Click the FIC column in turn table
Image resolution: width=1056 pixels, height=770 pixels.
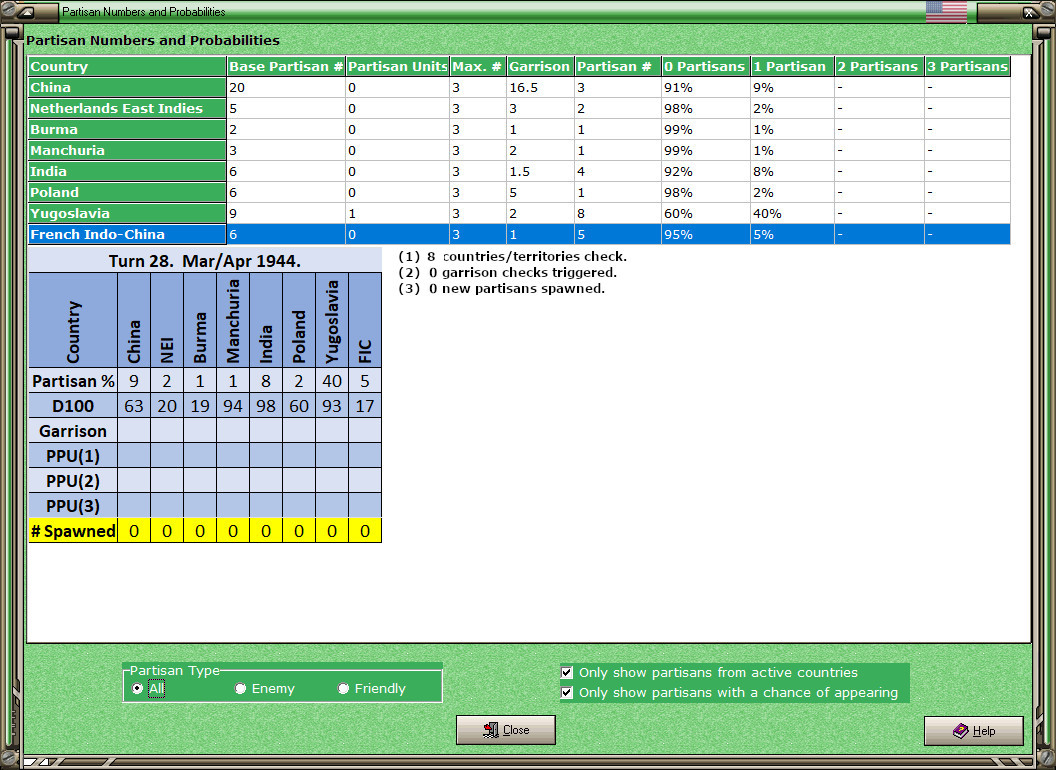364,321
